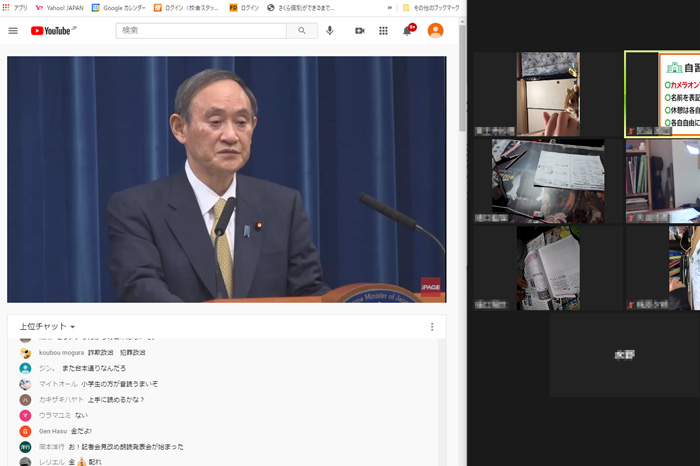Click the magnifier search button
This screenshot has width=700, height=466.
302,31
